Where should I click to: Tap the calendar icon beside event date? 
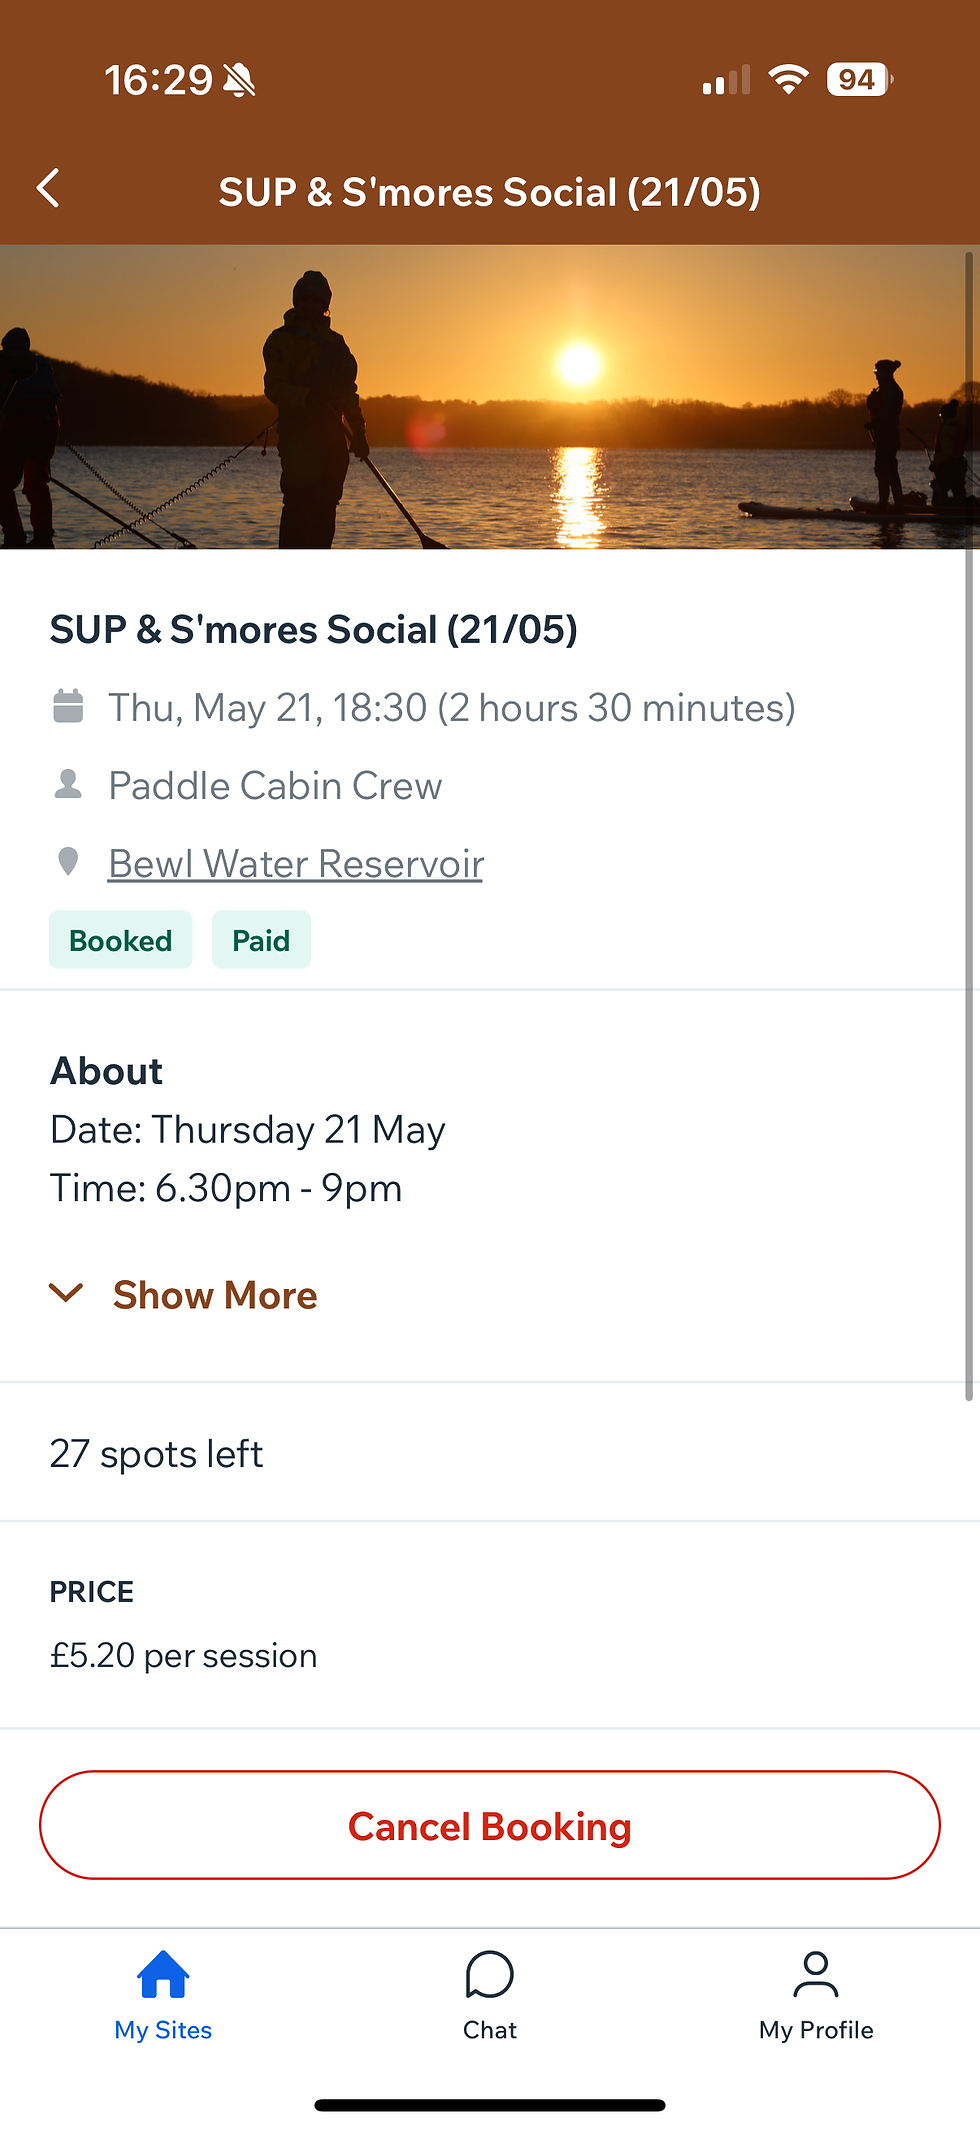pos(68,706)
